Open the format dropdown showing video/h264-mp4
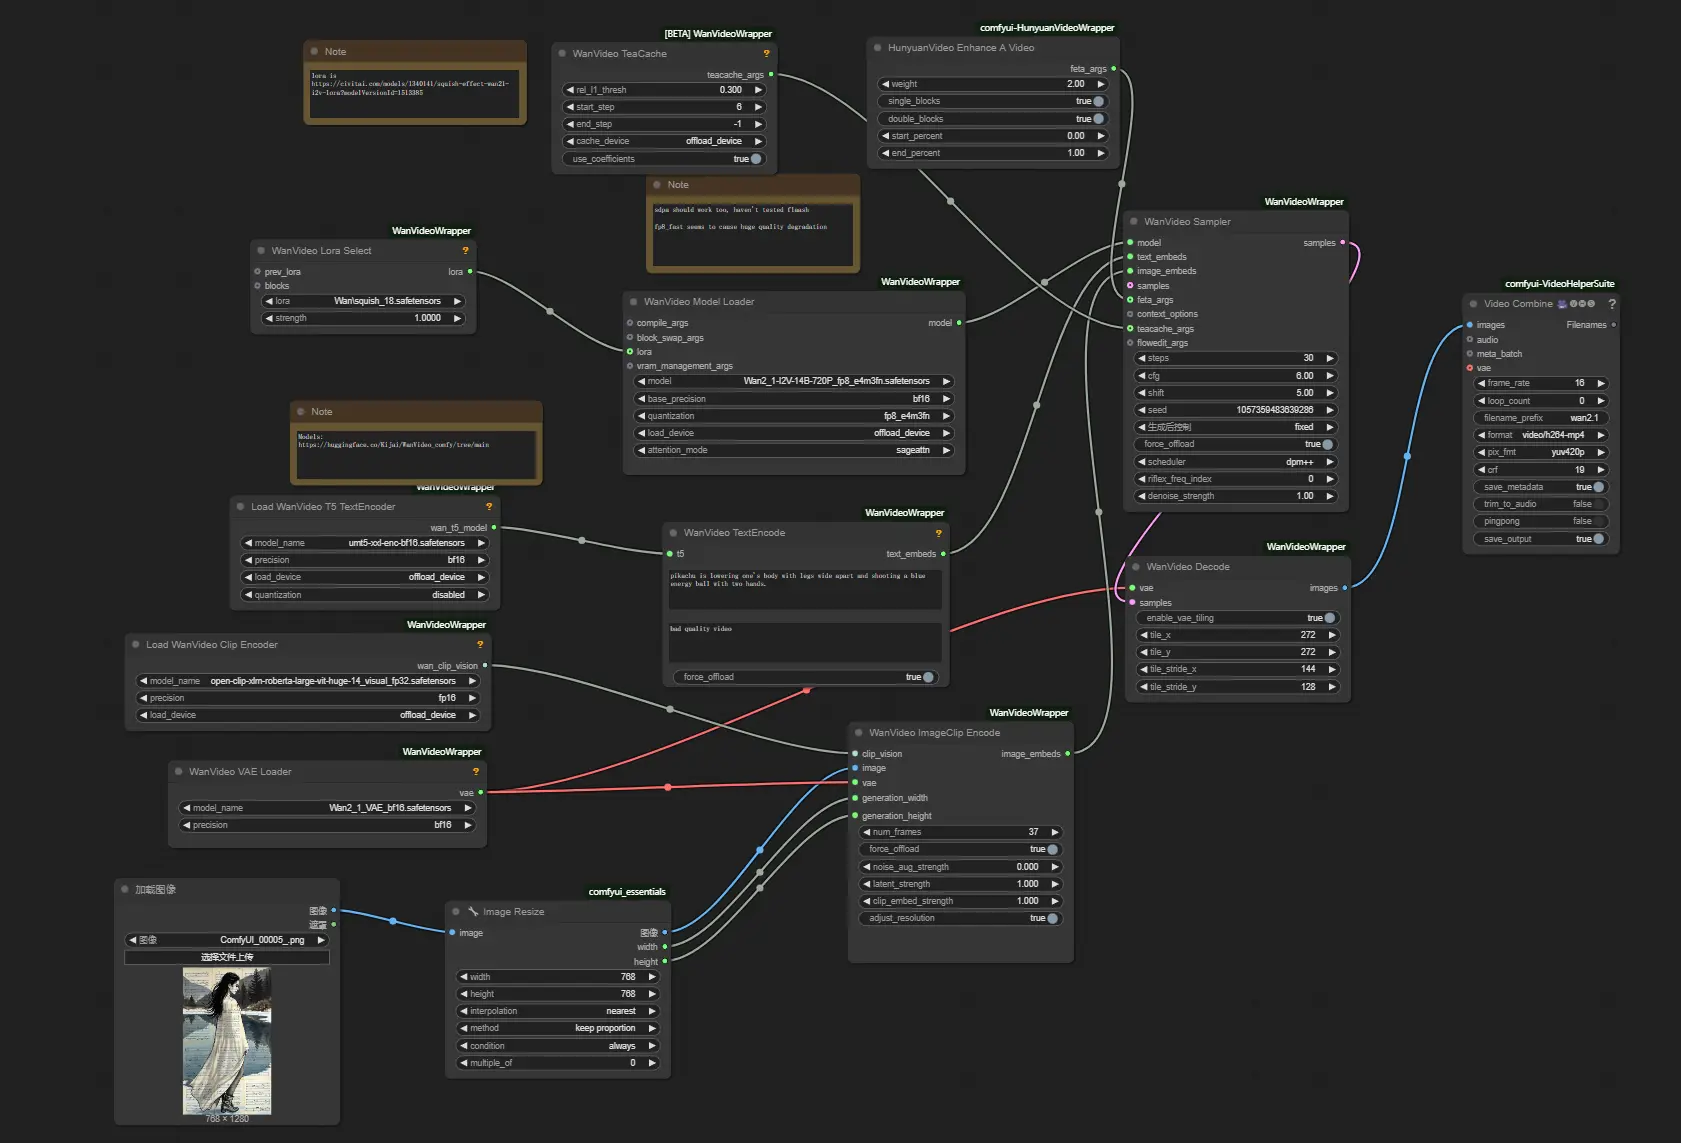 point(1539,435)
